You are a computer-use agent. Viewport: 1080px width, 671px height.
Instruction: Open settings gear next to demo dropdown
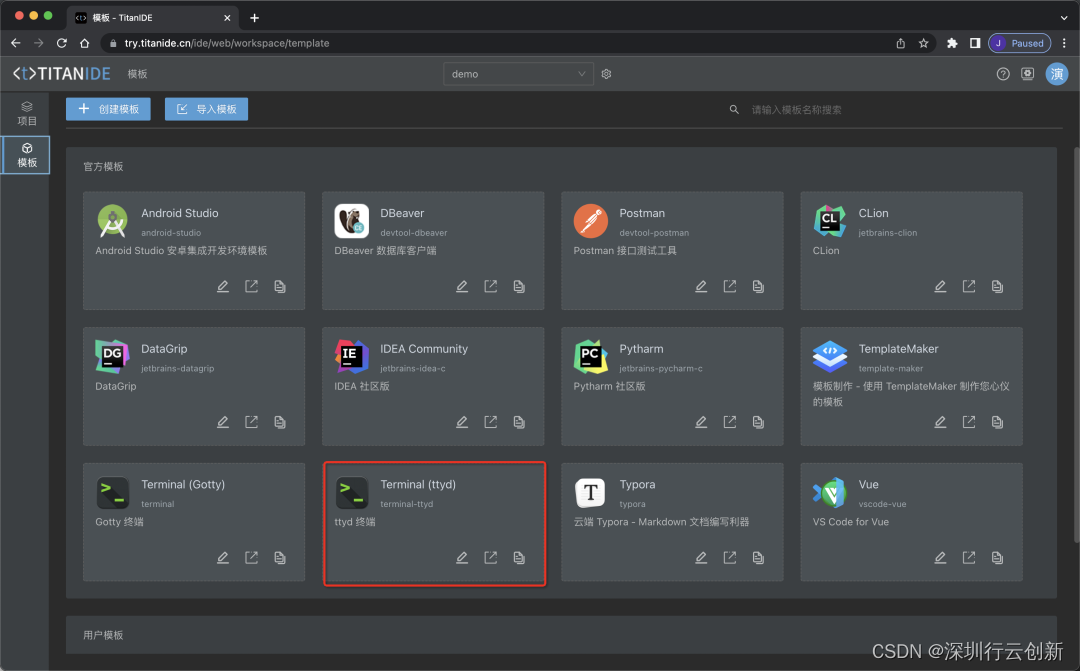[x=606, y=74]
